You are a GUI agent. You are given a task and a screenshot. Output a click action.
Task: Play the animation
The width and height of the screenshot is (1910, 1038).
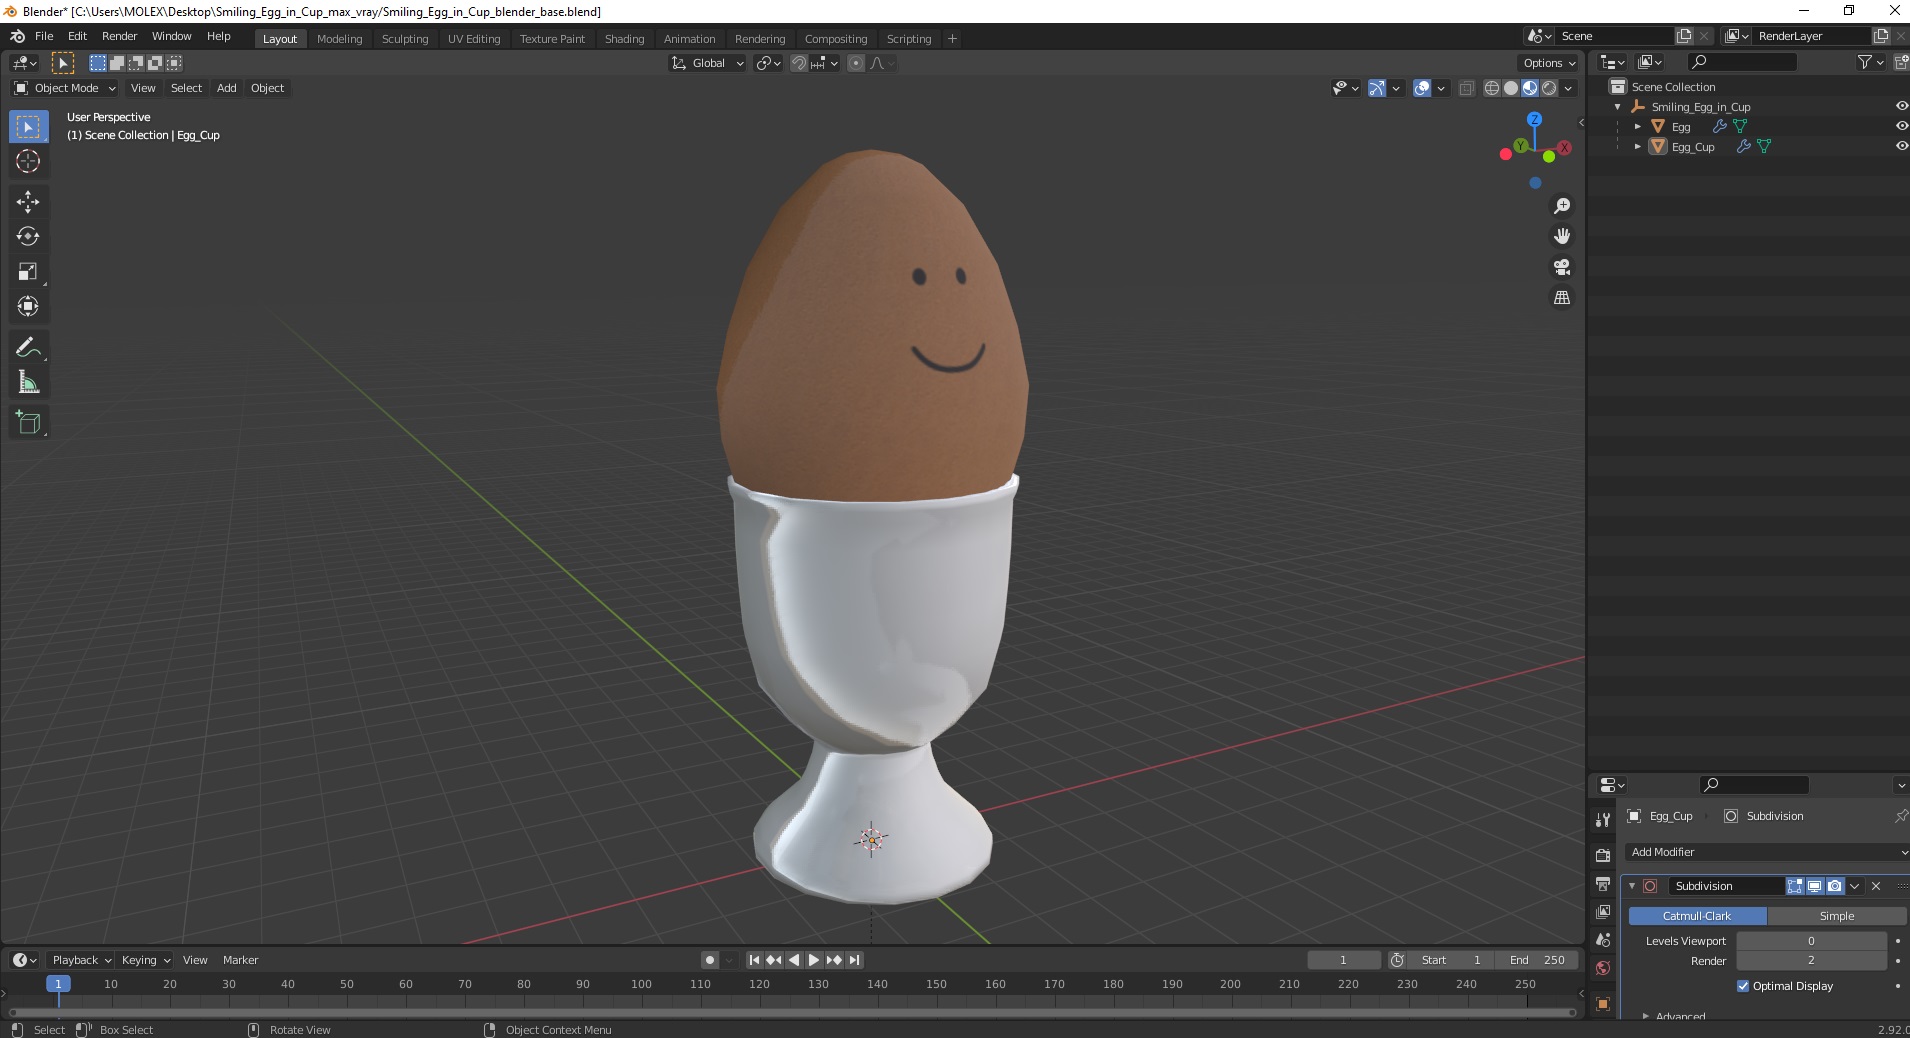pyautogui.click(x=814, y=960)
